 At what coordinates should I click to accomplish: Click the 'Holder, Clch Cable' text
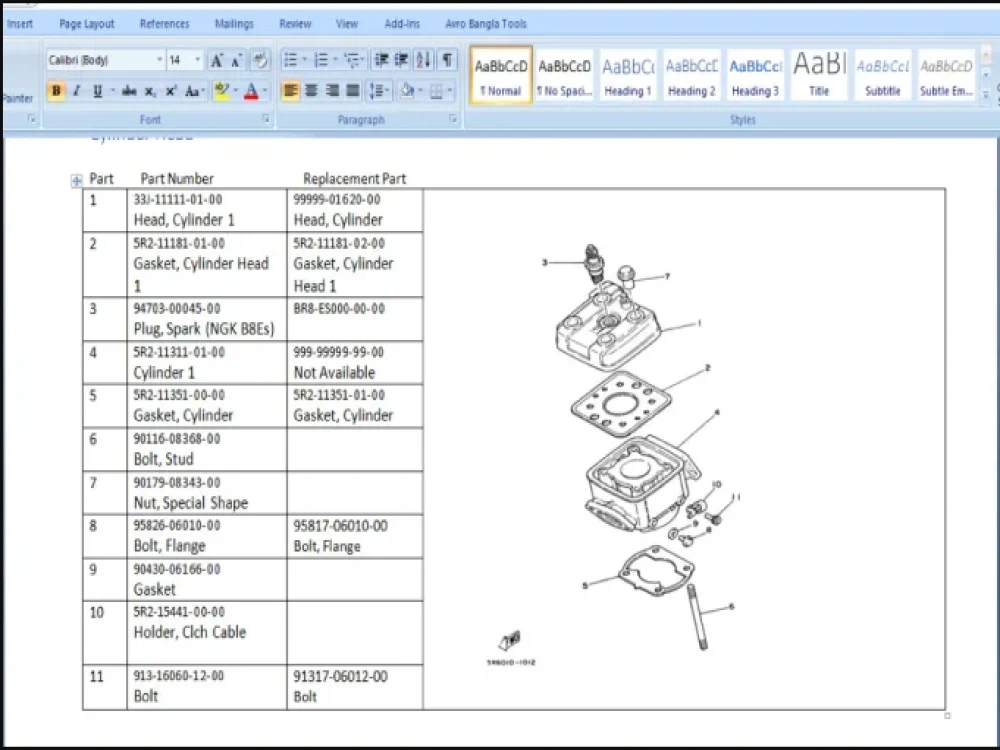point(190,632)
